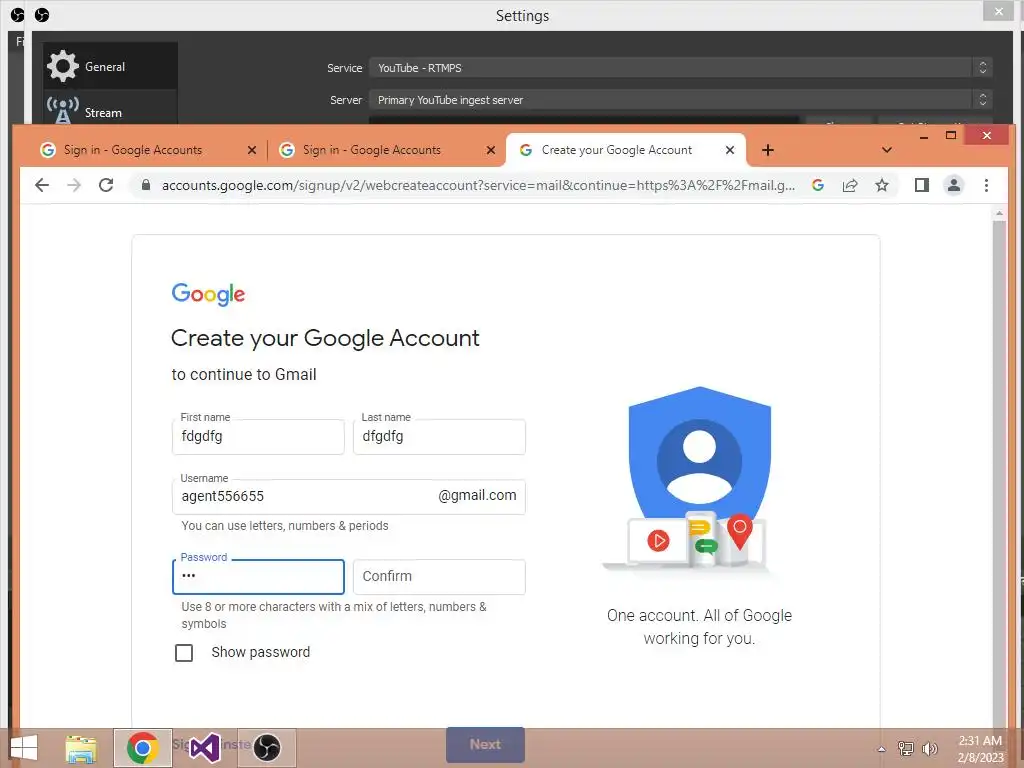Image resolution: width=1024 pixels, height=768 pixels.
Task: Share this page using share icon
Action: click(850, 185)
